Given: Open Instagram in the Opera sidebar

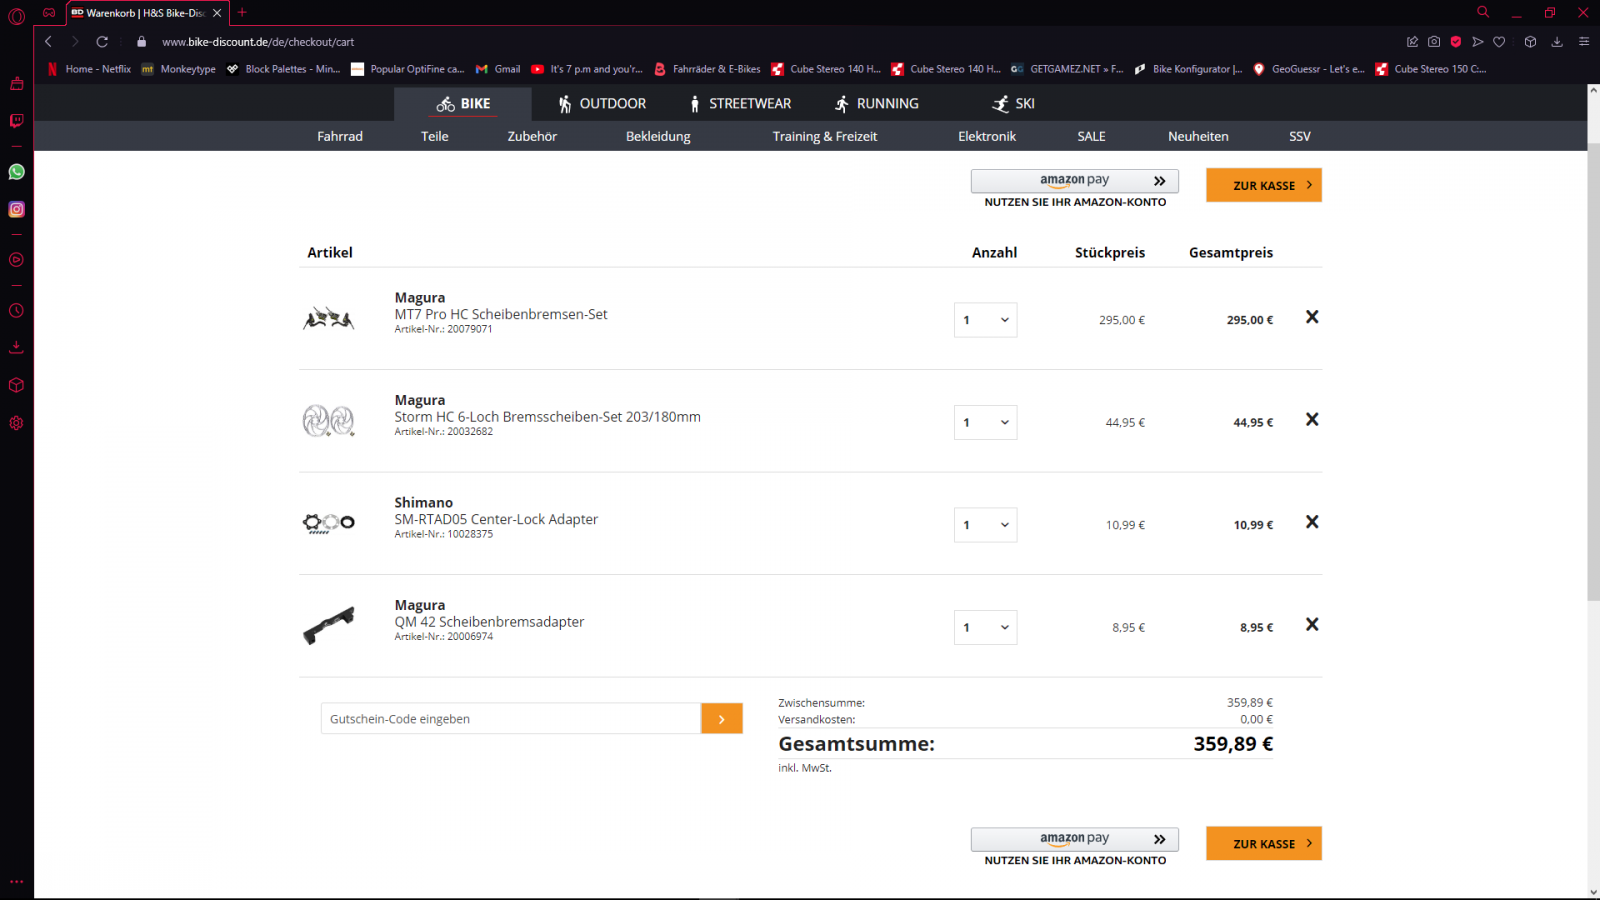Looking at the screenshot, I should click(16, 209).
